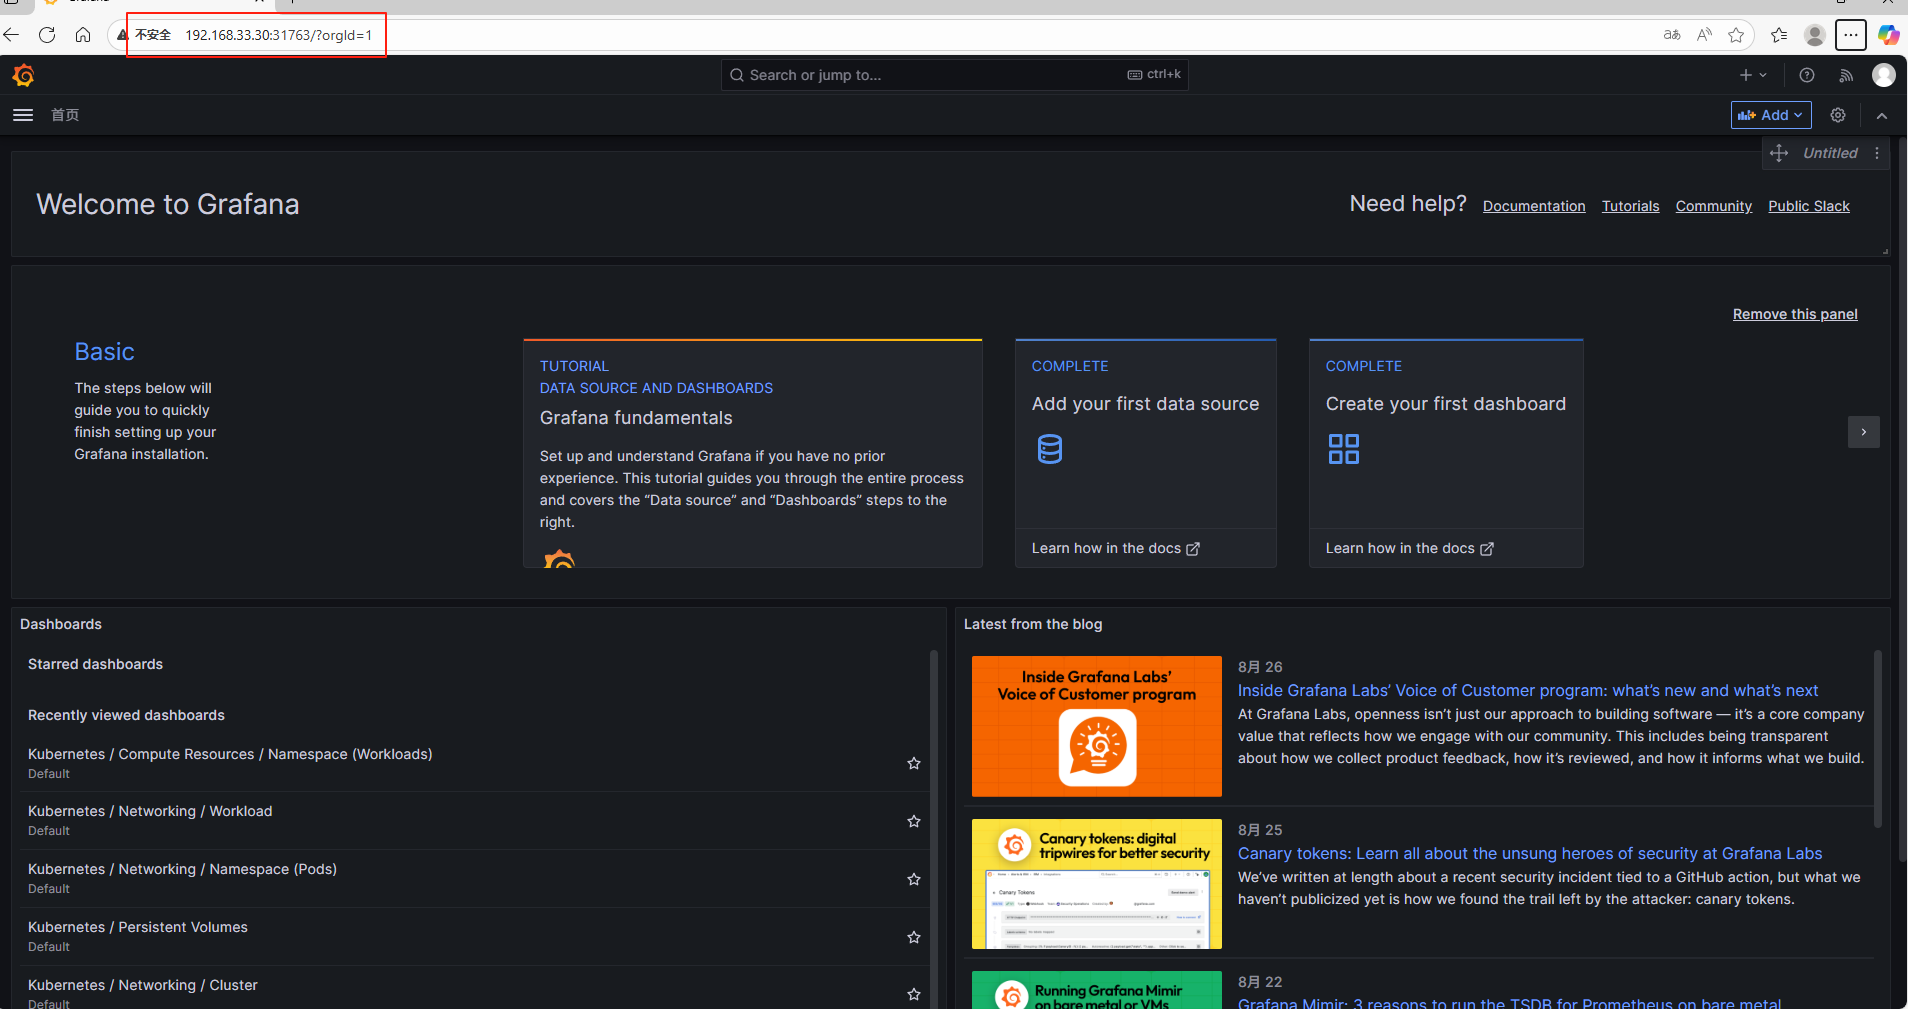Click the dashboard grid icon

1344,449
